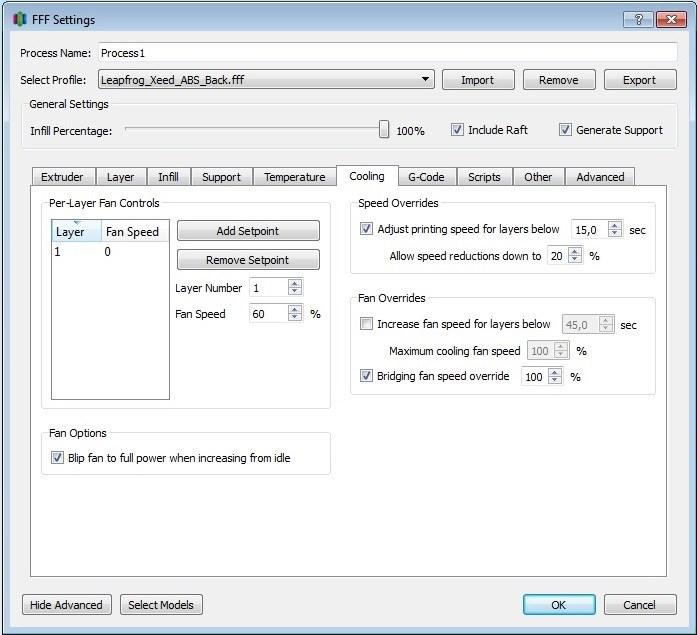This screenshot has height=635, width=697.
Task: Confirm settings with OK button
Action: pos(559,605)
